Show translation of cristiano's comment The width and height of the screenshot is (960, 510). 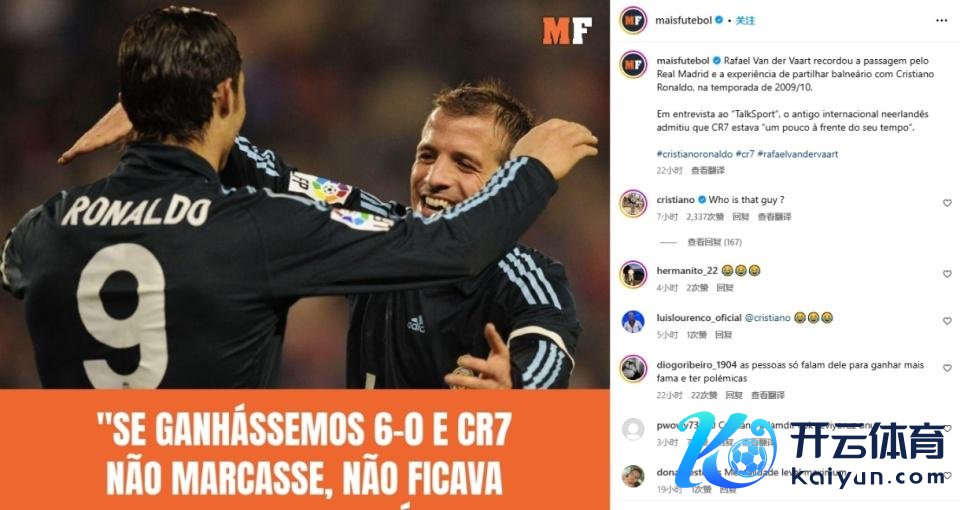click(x=774, y=217)
